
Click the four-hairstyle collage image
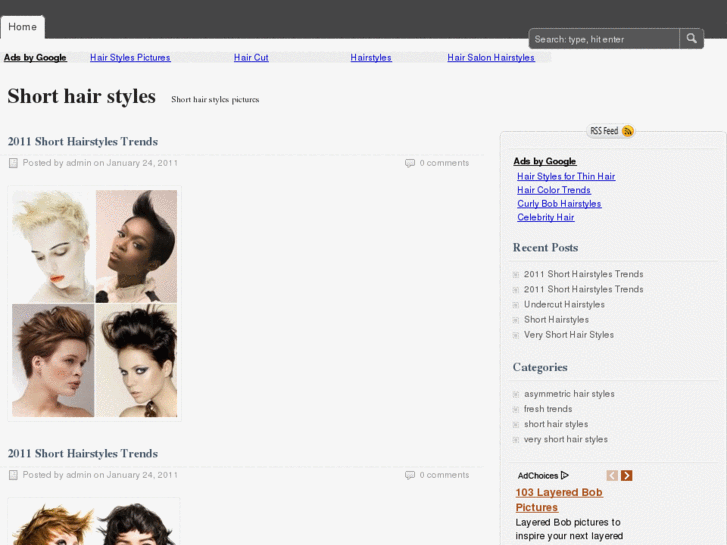click(95, 303)
